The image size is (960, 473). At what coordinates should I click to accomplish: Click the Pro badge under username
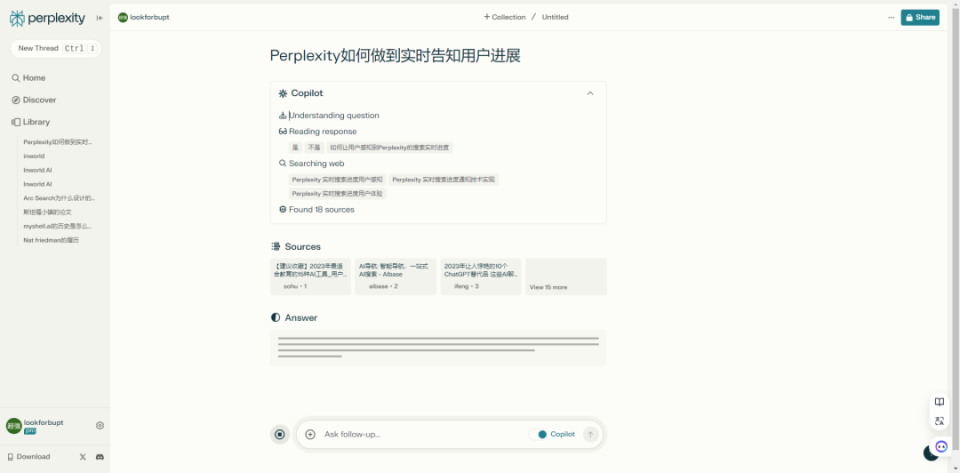click(x=30, y=431)
